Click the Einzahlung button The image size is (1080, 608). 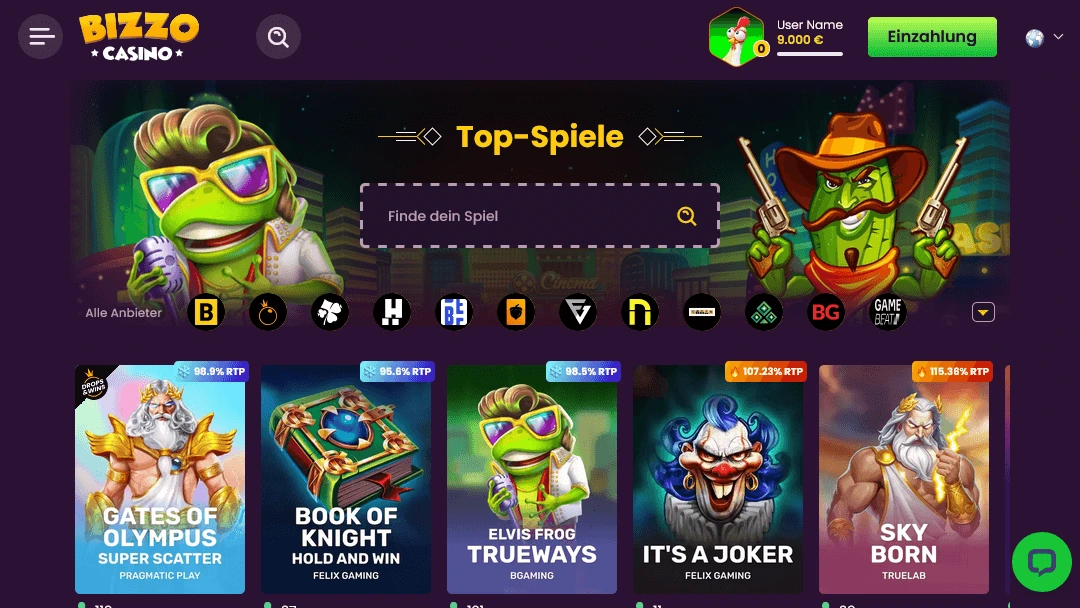tap(932, 36)
